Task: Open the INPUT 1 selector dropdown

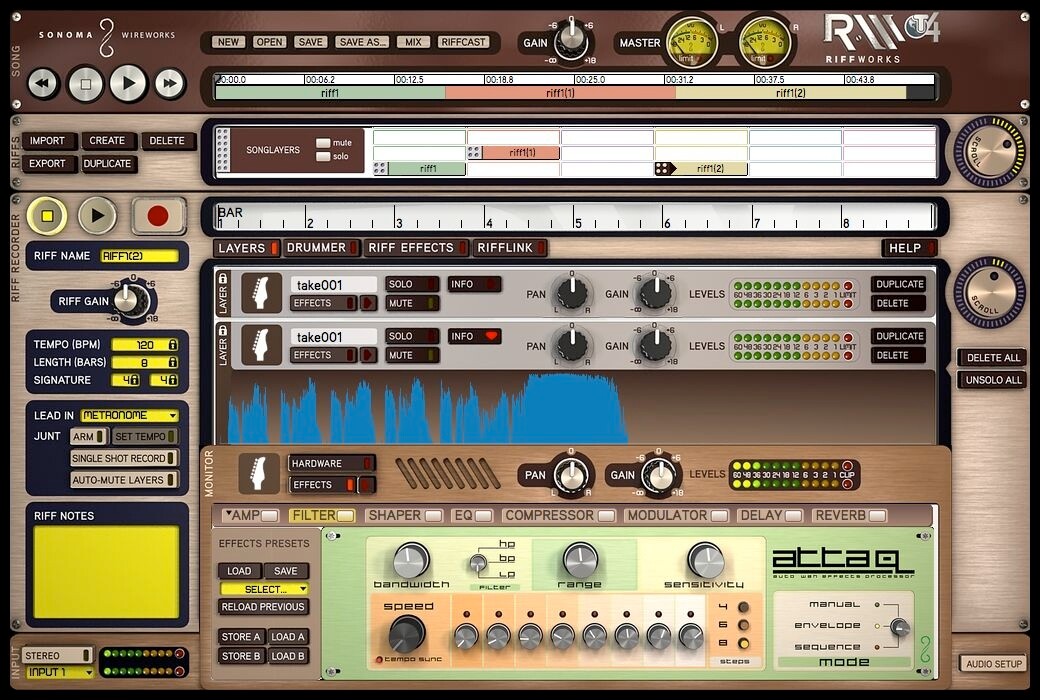Action: point(58,671)
